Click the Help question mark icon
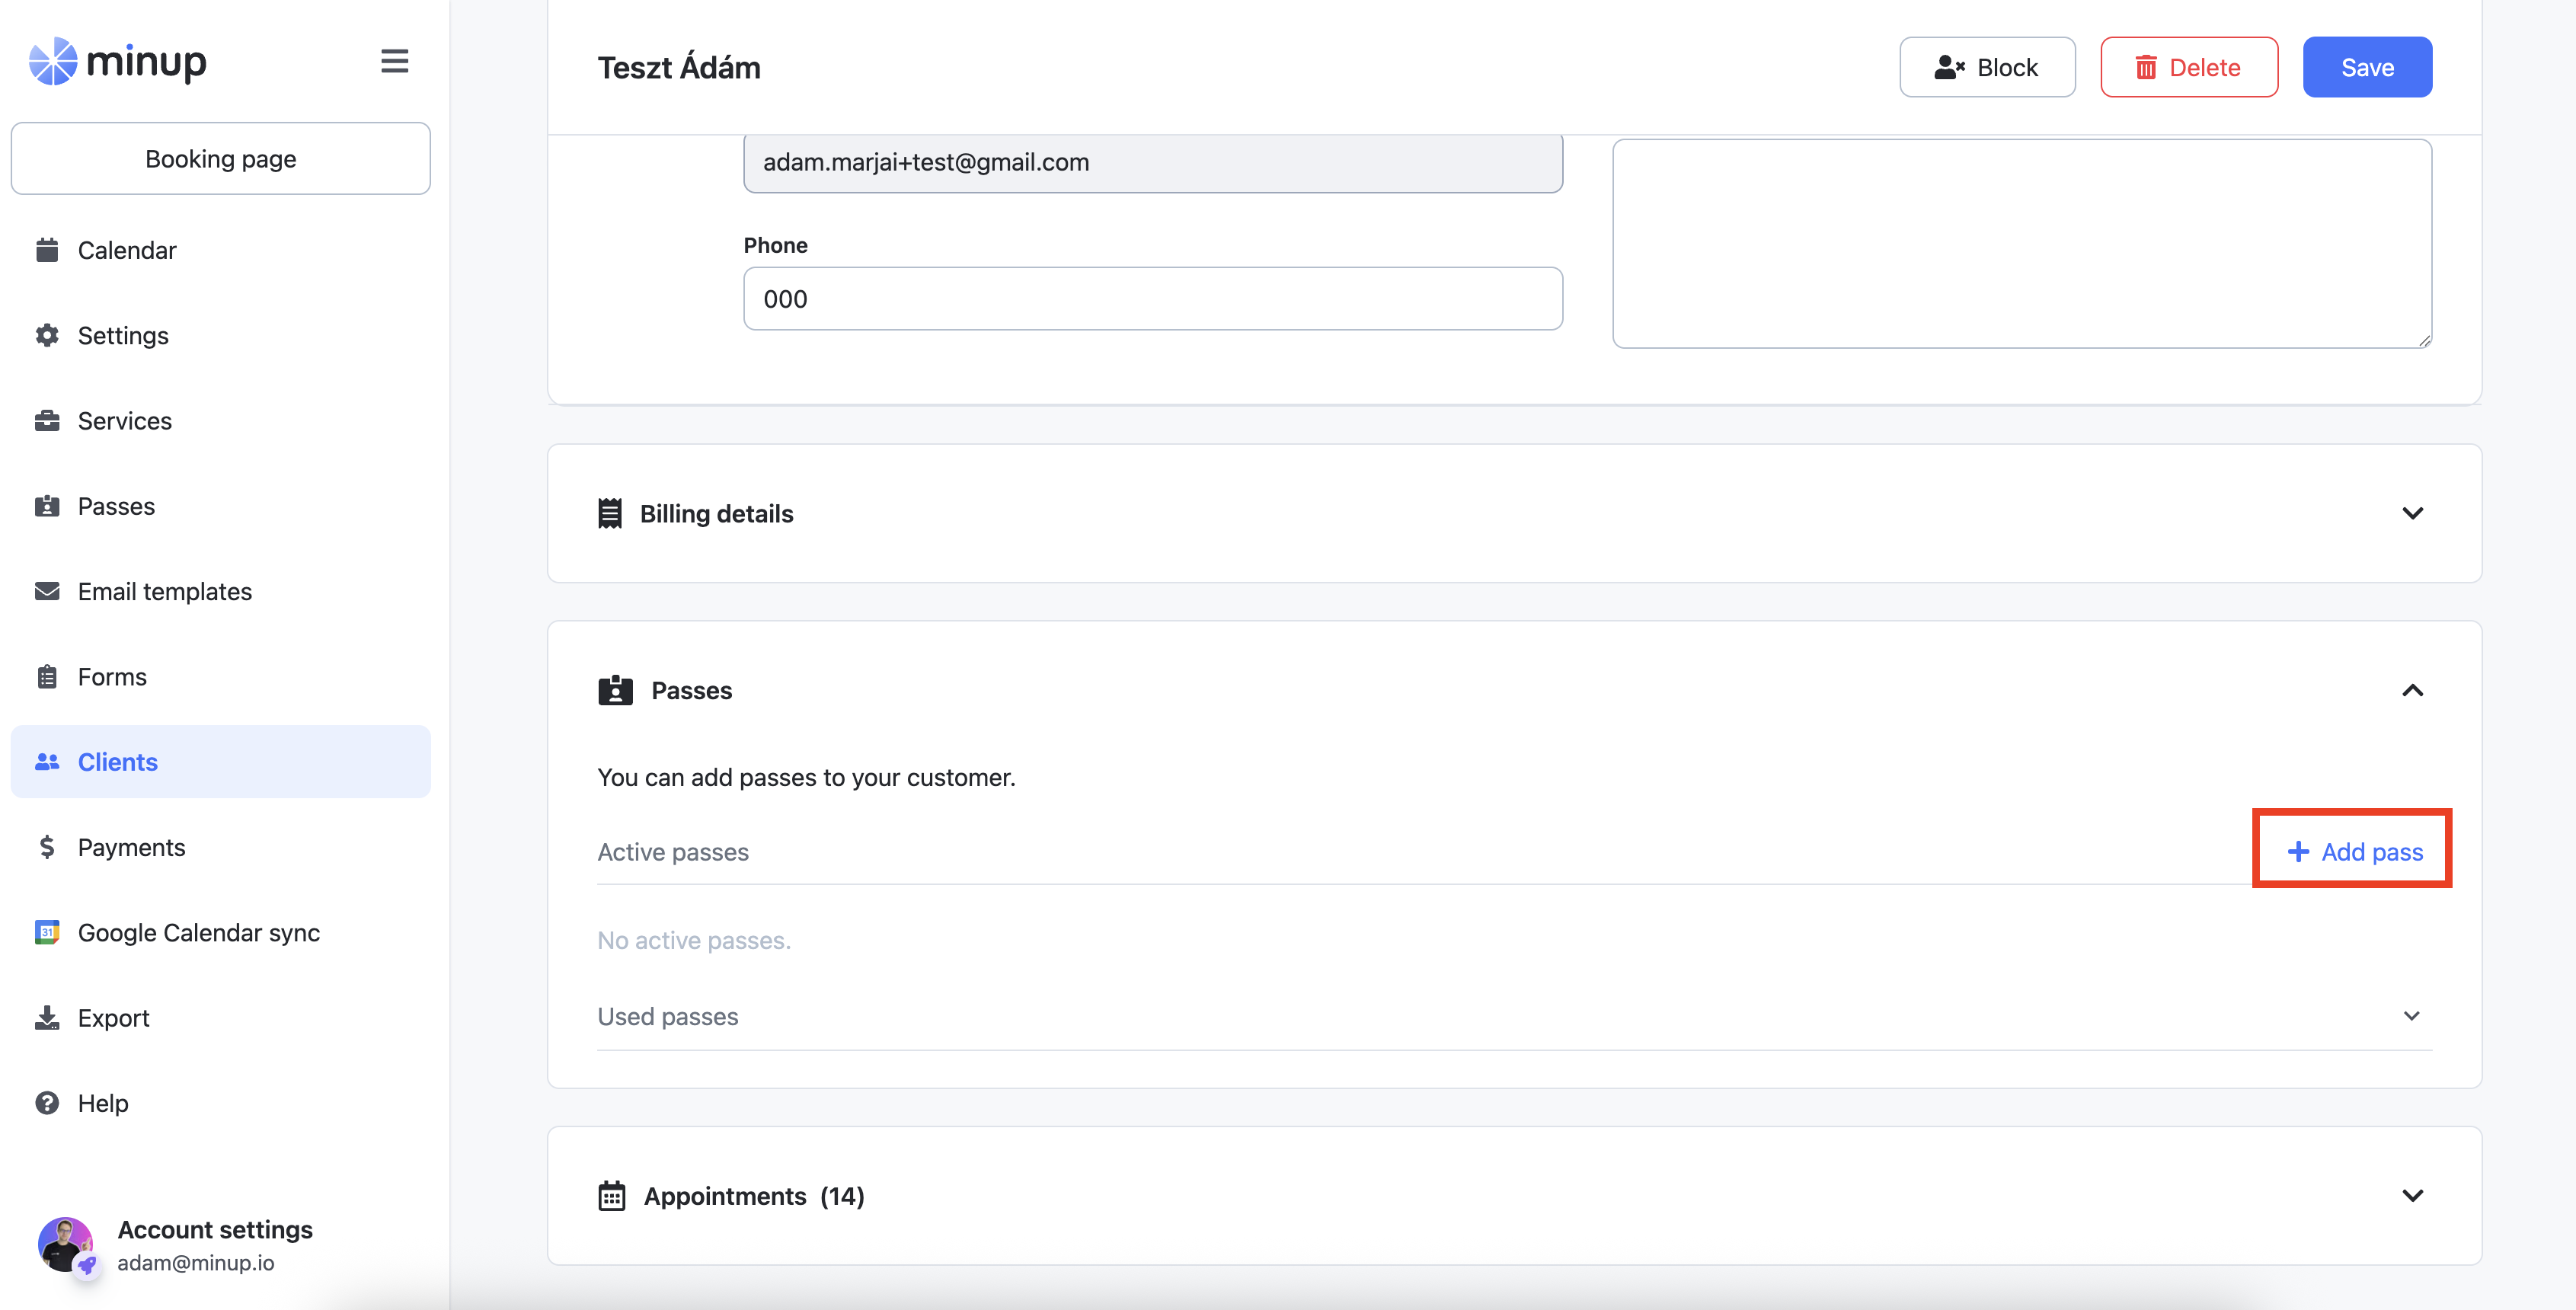 [47, 1103]
